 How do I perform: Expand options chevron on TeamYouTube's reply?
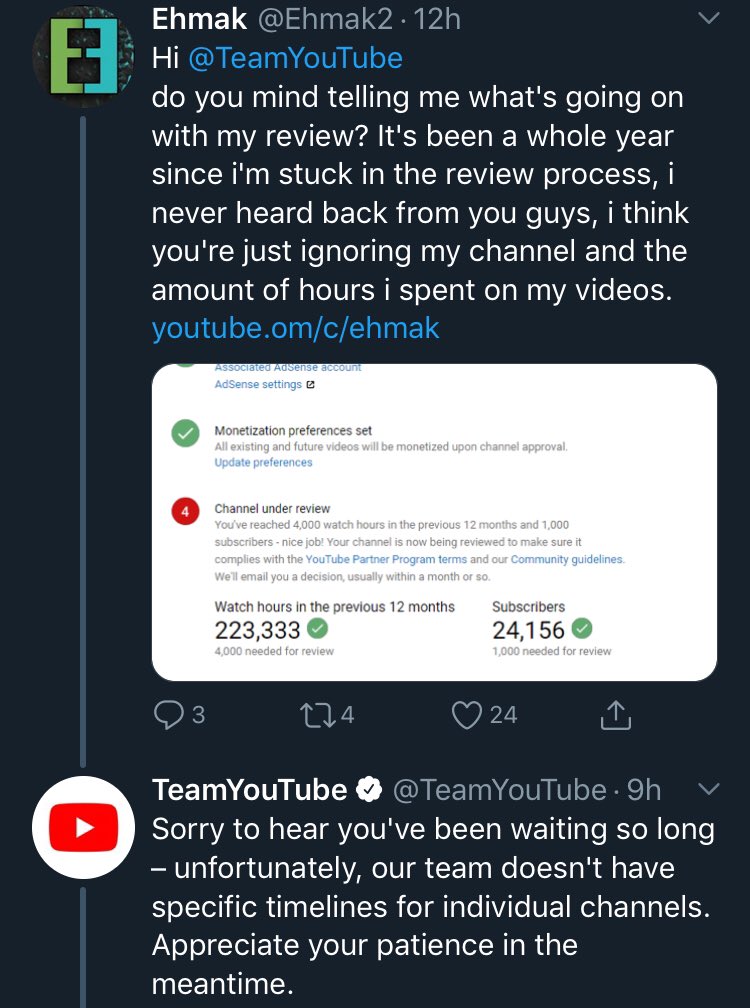coord(707,790)
